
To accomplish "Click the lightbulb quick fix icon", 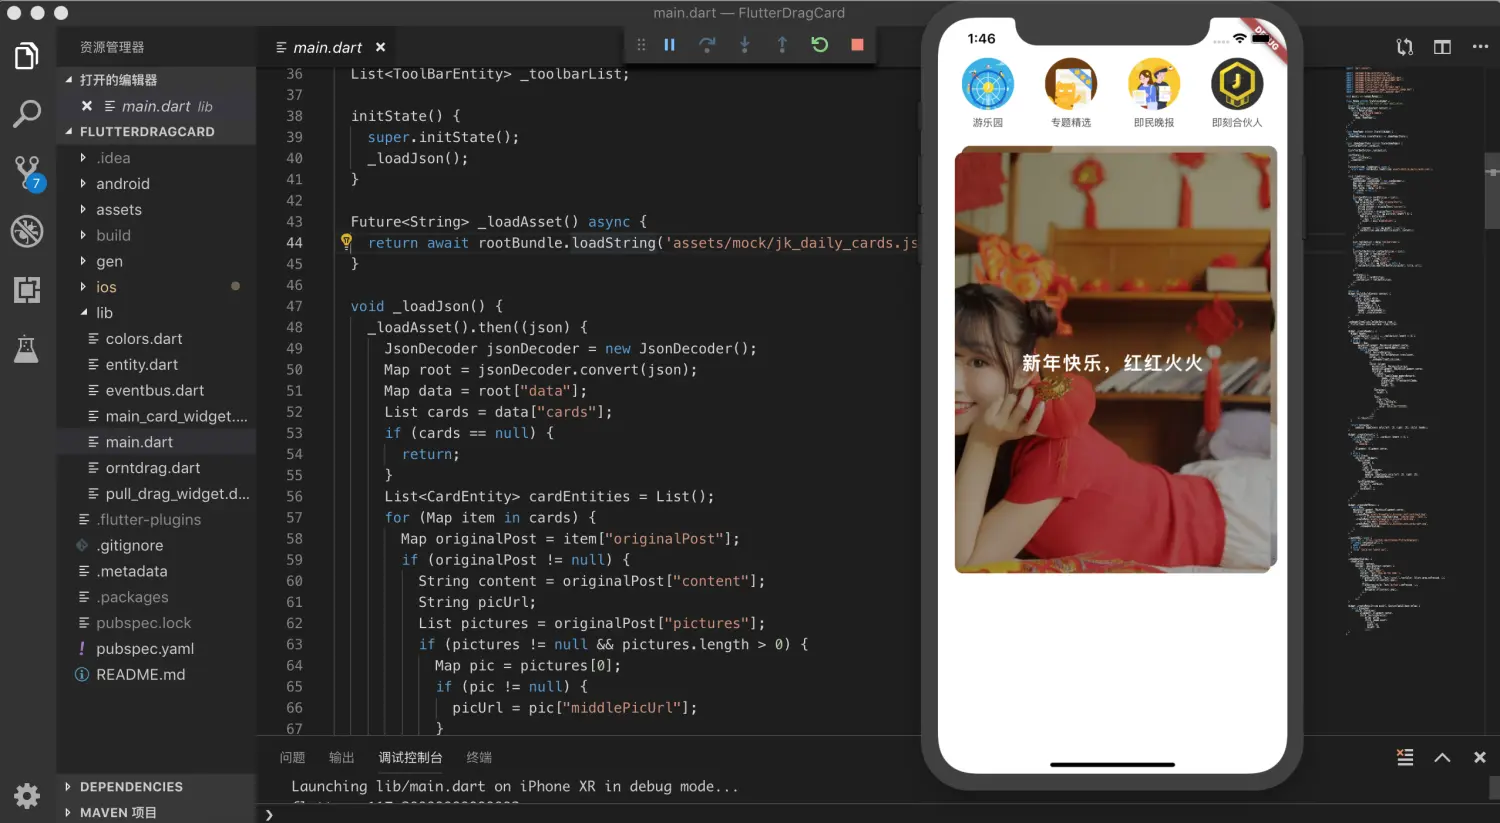I will [x=346, y=241].
